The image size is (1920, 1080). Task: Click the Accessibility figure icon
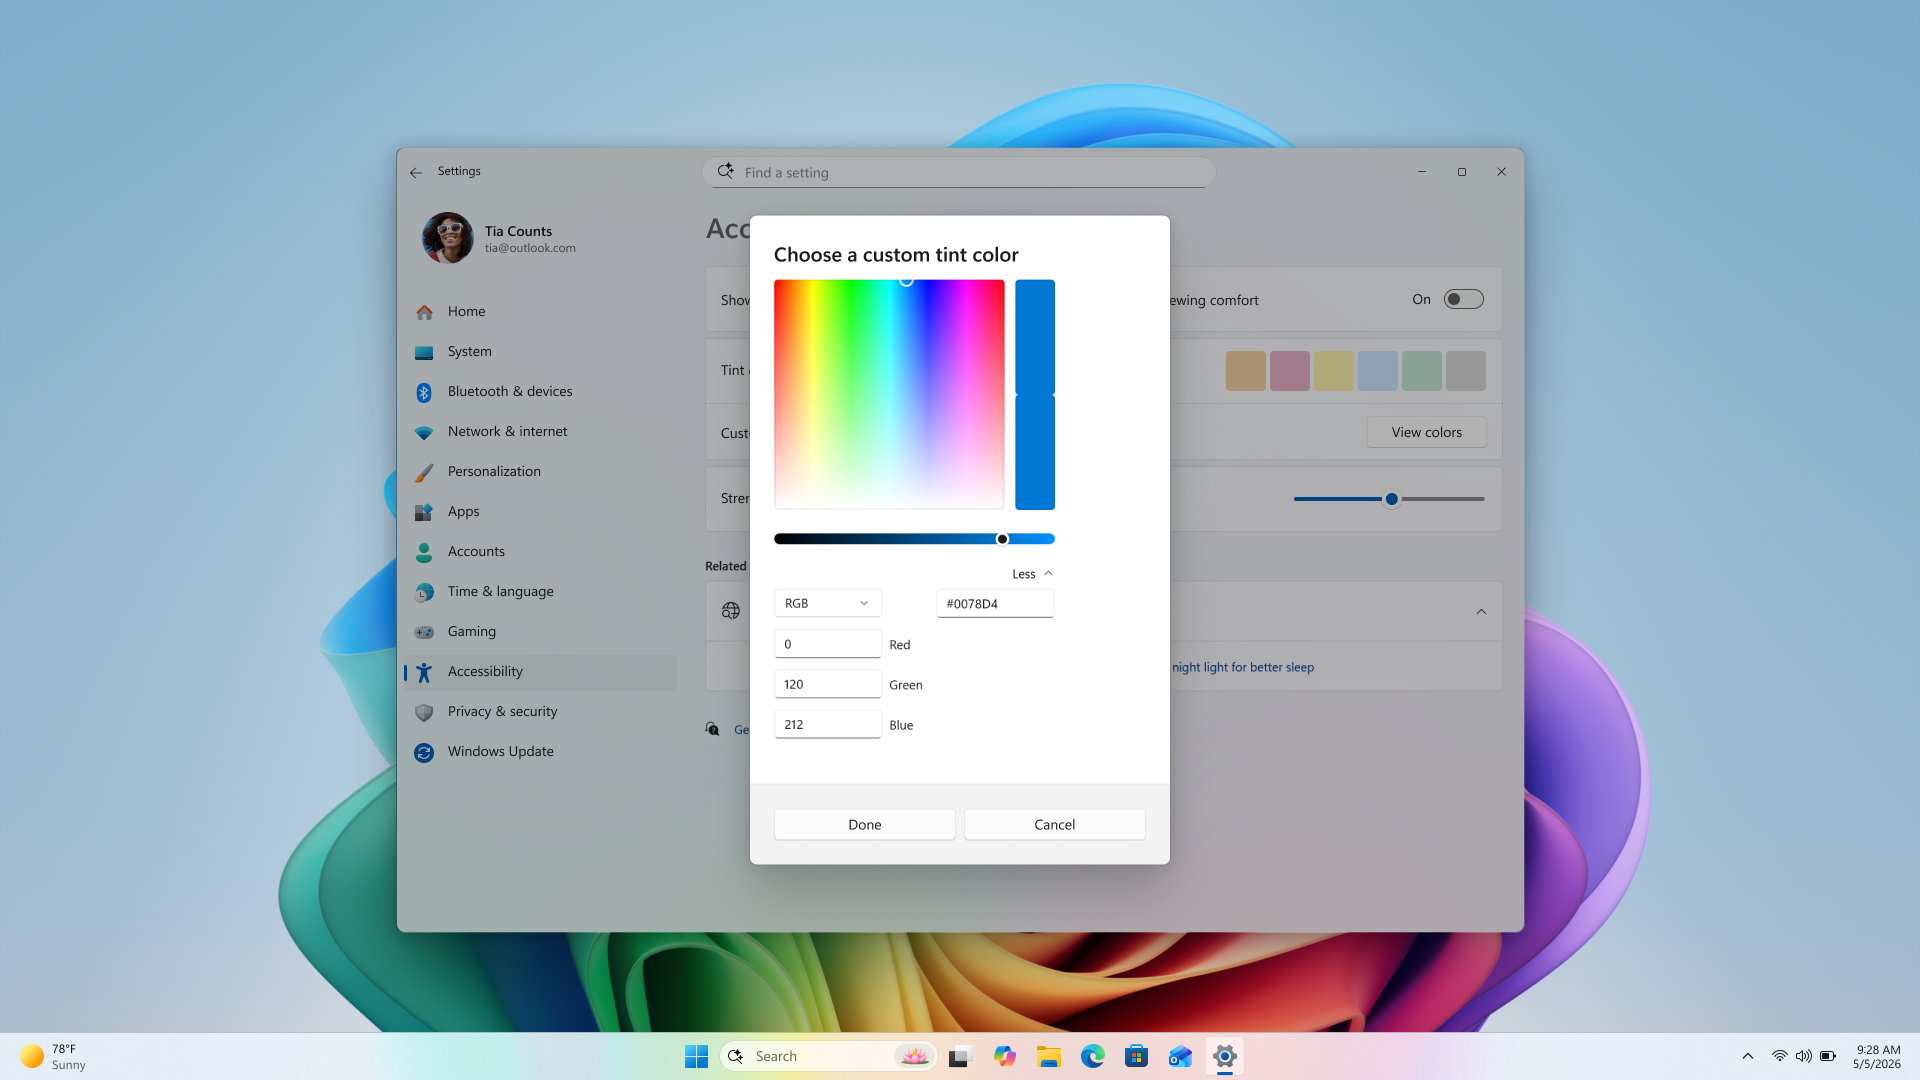[424, 672]
